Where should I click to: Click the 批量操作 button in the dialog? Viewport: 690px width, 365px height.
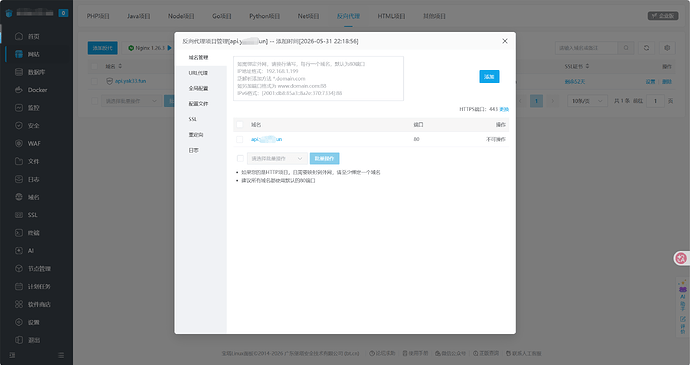[324, 159]
